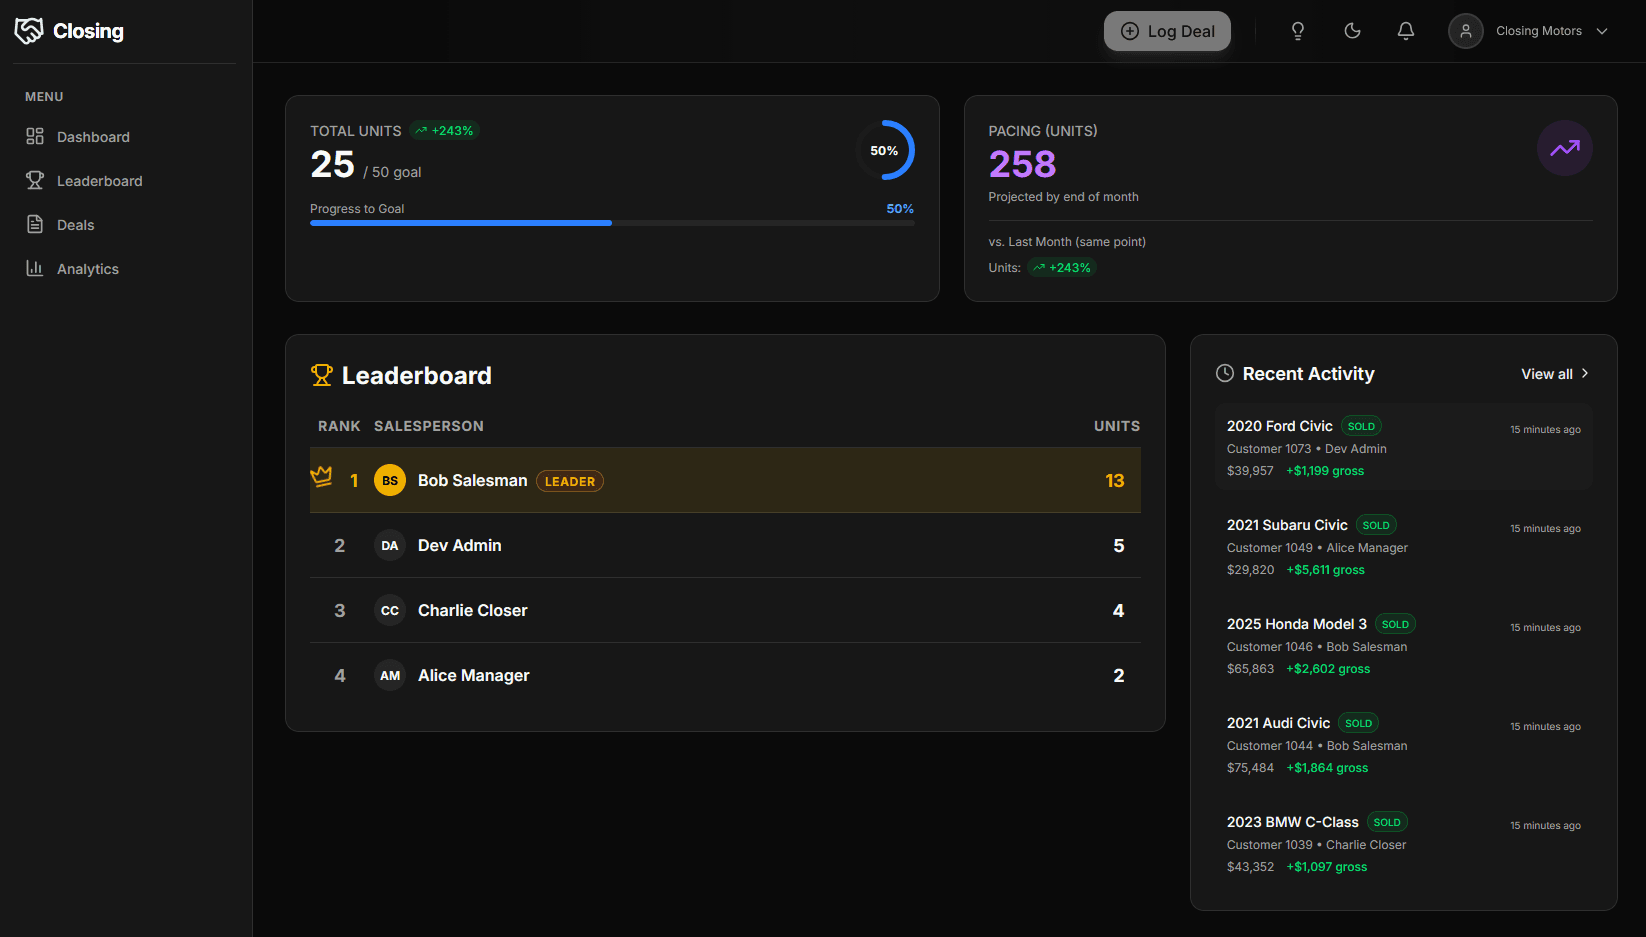Click the notifications bell icon
This screenshot has width=1646, height=937.
[x=1406, y=31]
